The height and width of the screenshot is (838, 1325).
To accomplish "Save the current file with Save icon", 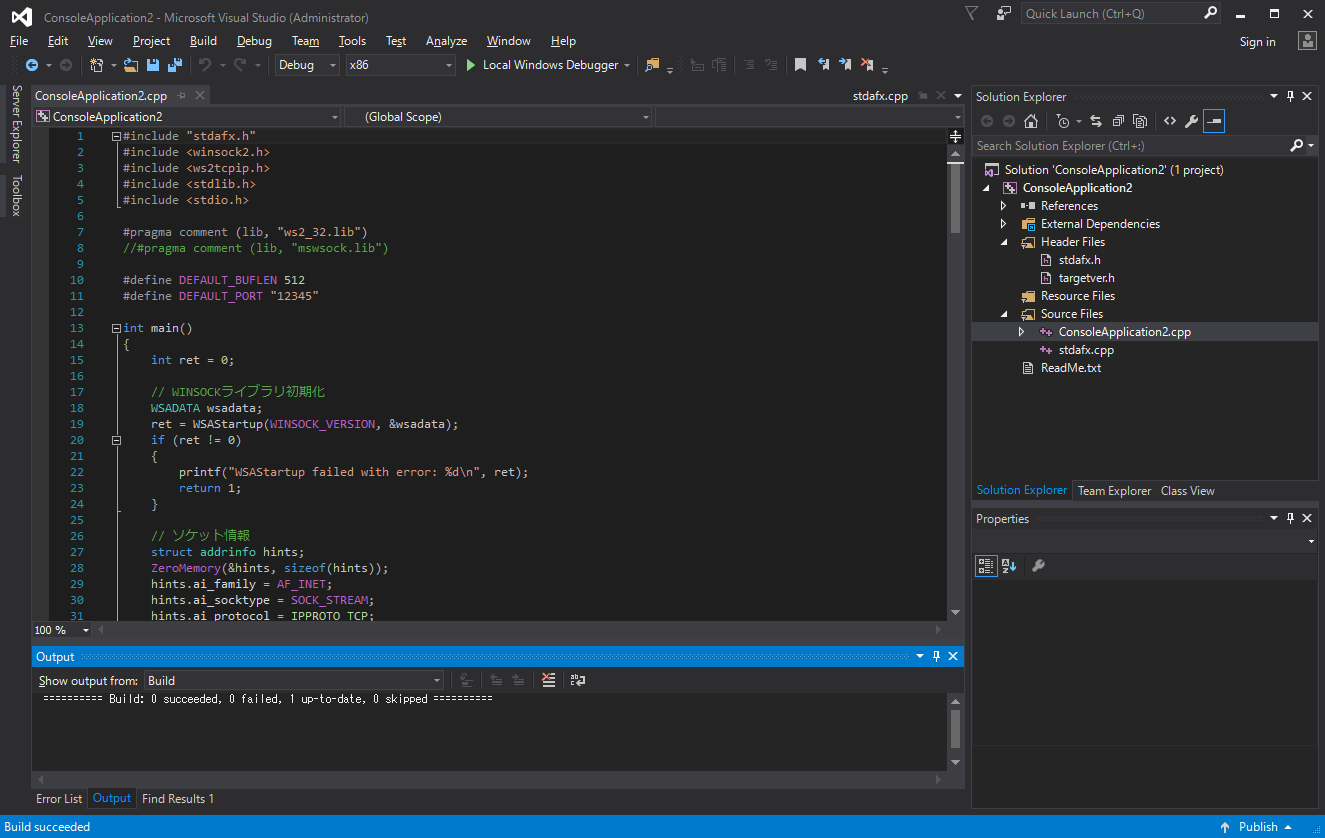I will [153, 65].
